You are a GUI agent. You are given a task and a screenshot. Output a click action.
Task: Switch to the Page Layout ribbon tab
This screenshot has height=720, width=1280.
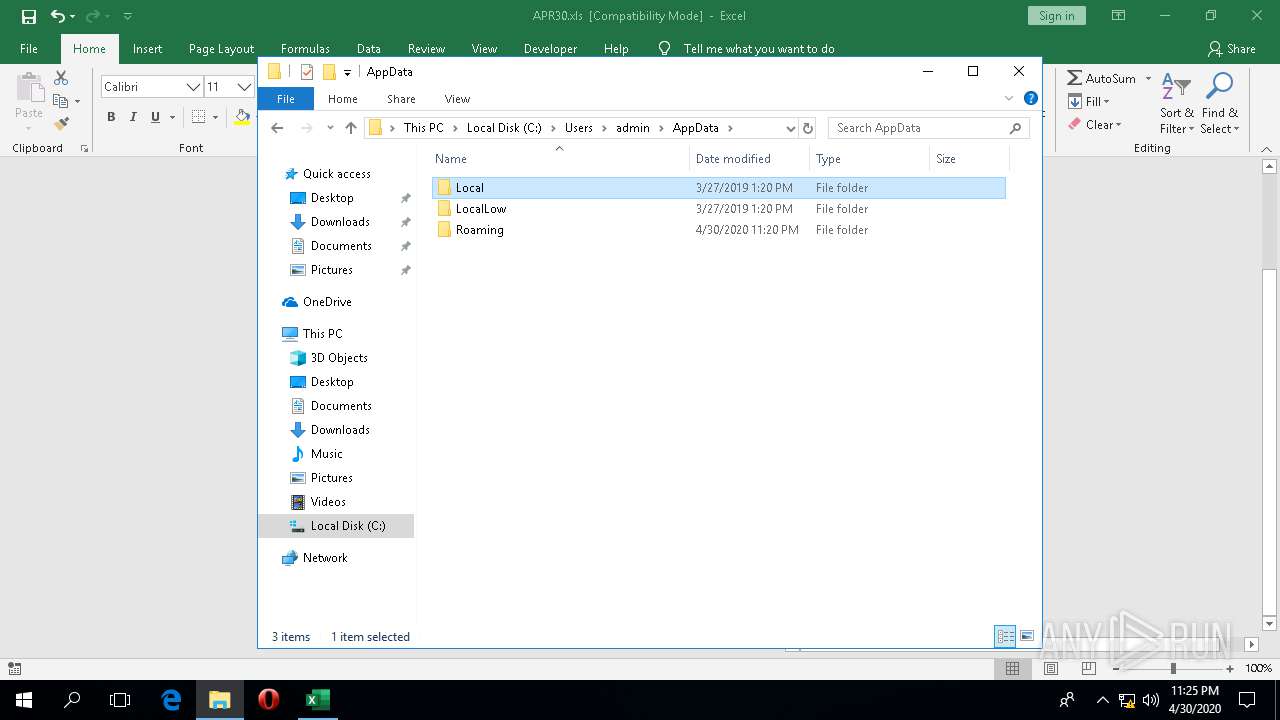coord(221,49)
